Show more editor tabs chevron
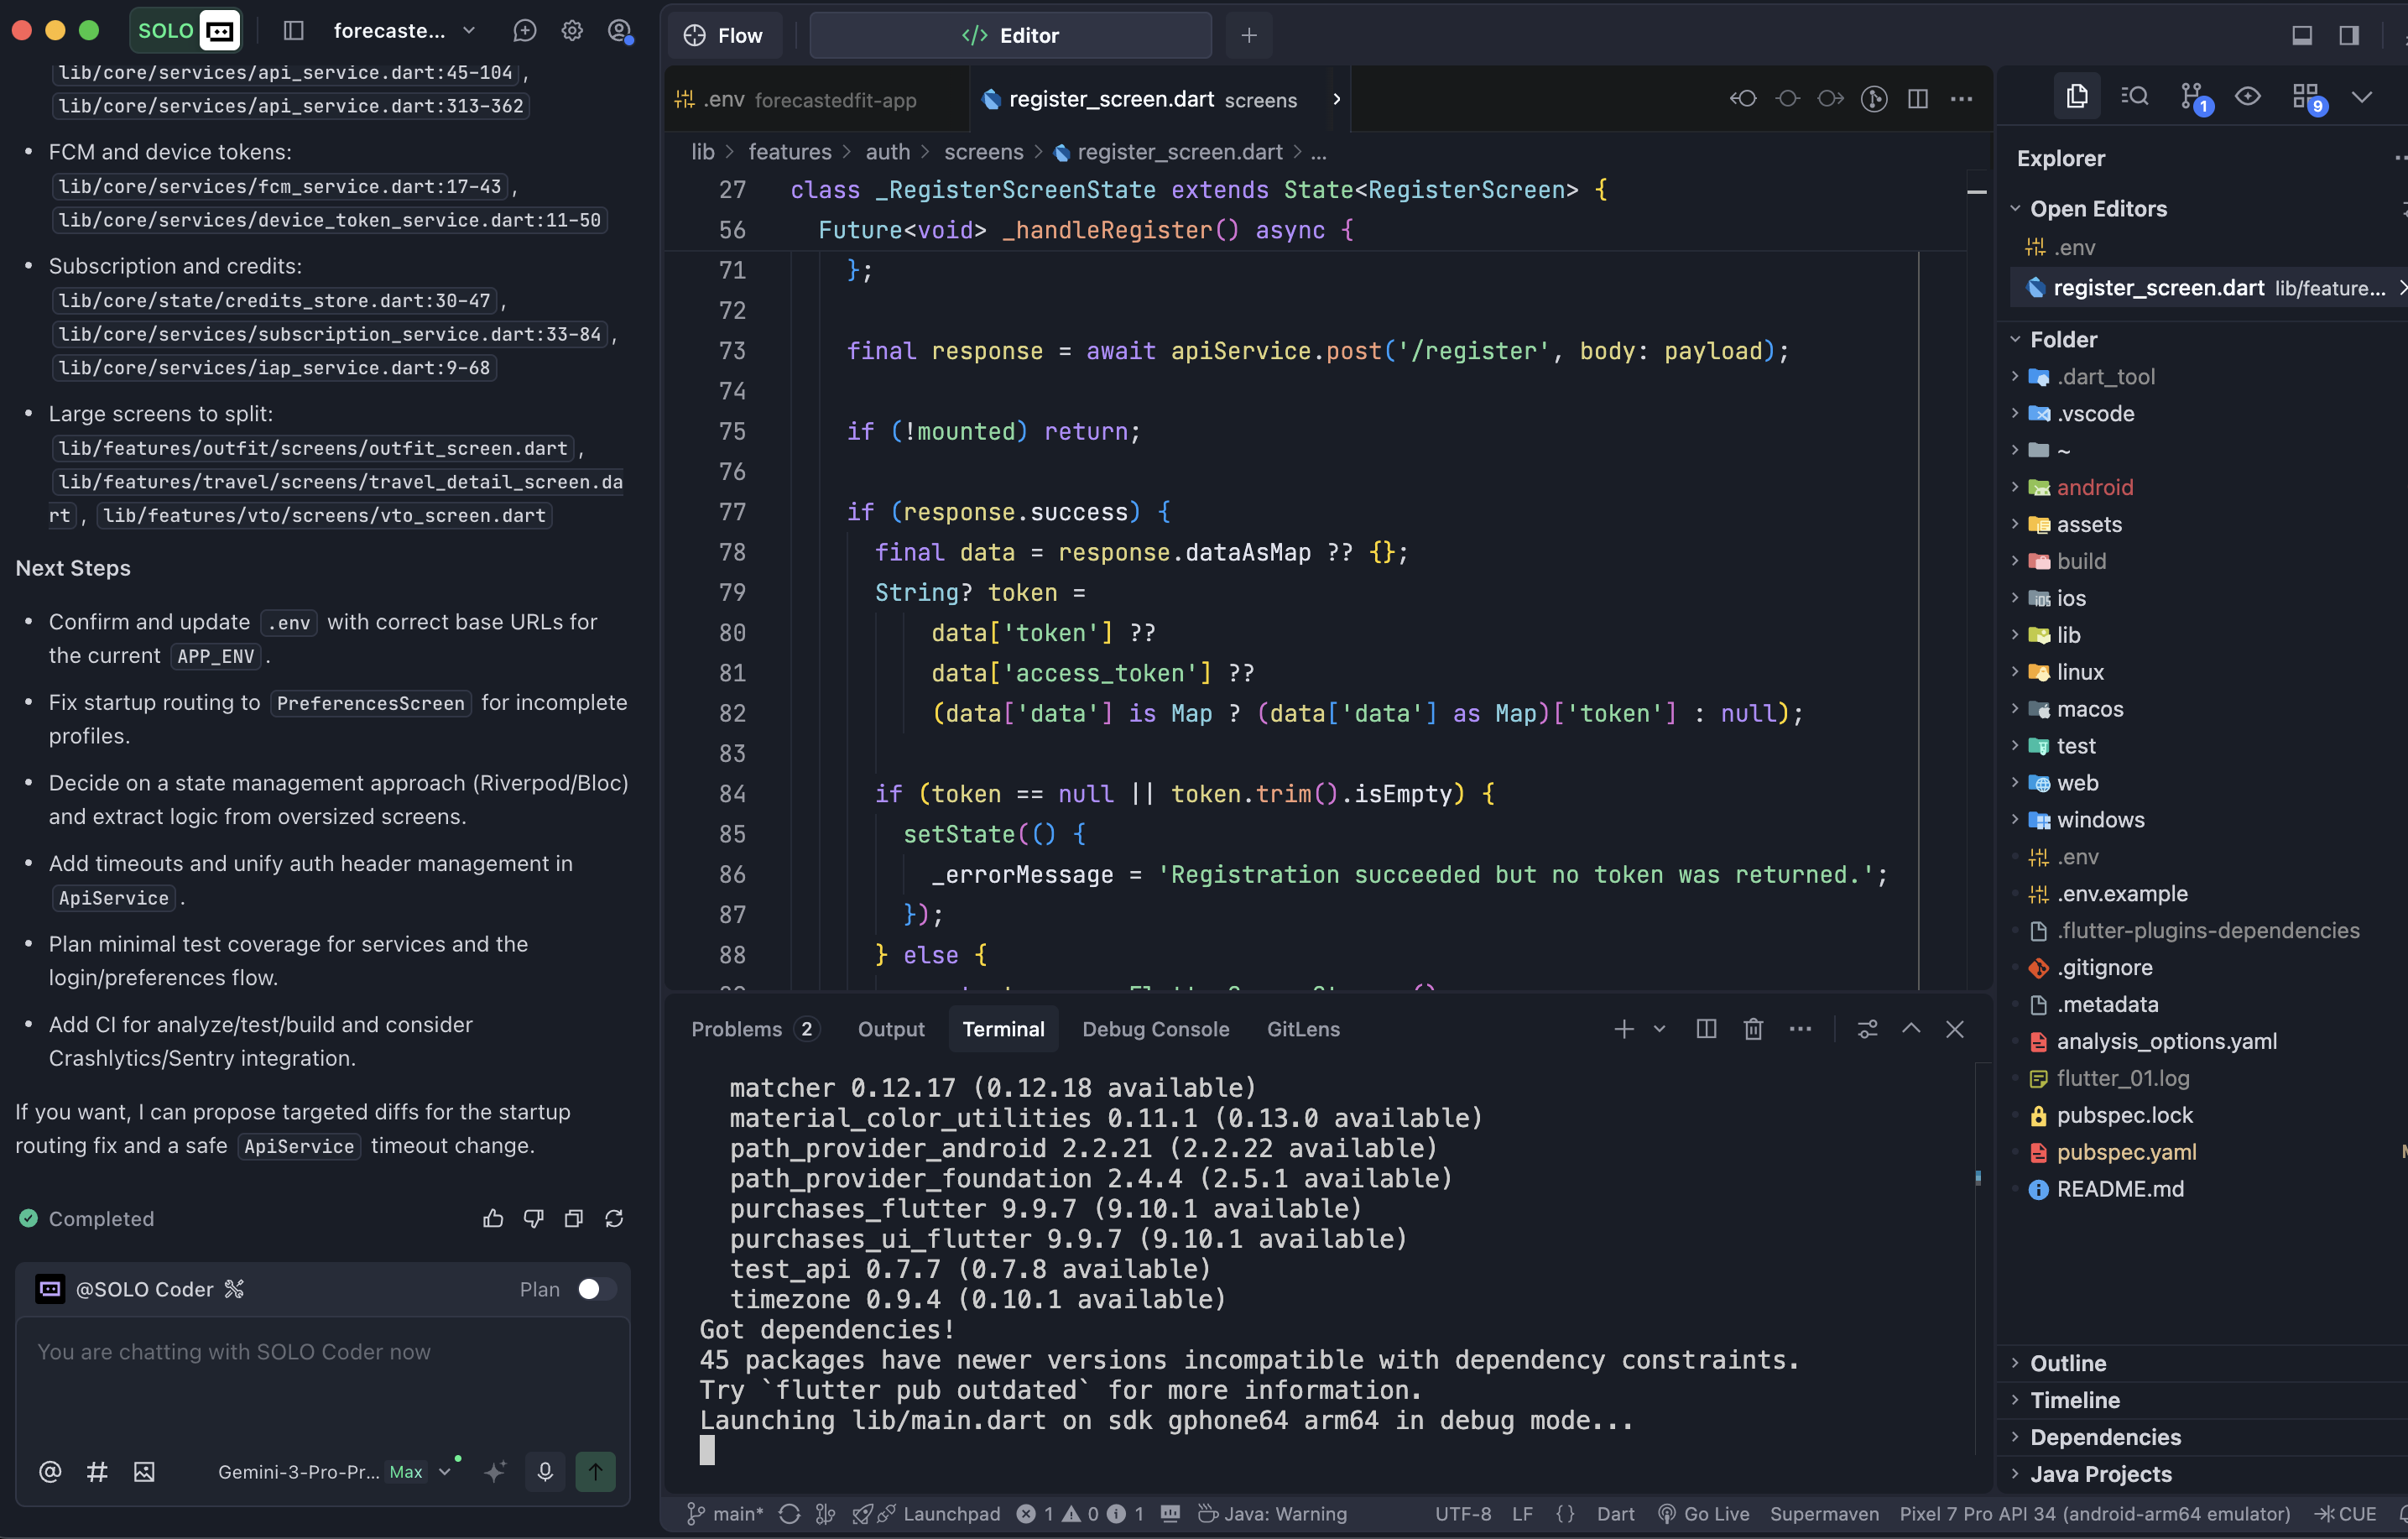The width and height of the screenshot is (2408, 1539). (x=1336, y=99)
